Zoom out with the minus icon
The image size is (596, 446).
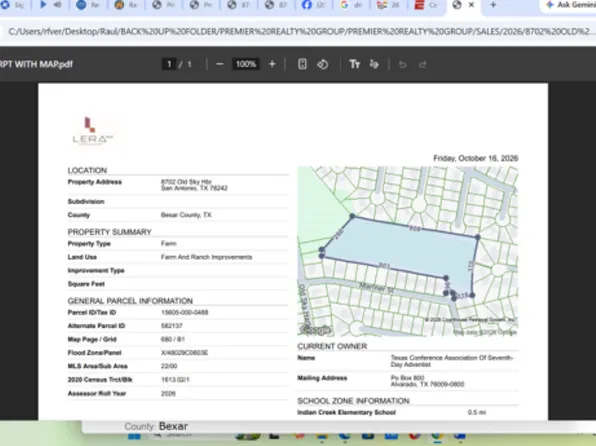(220, 64)
